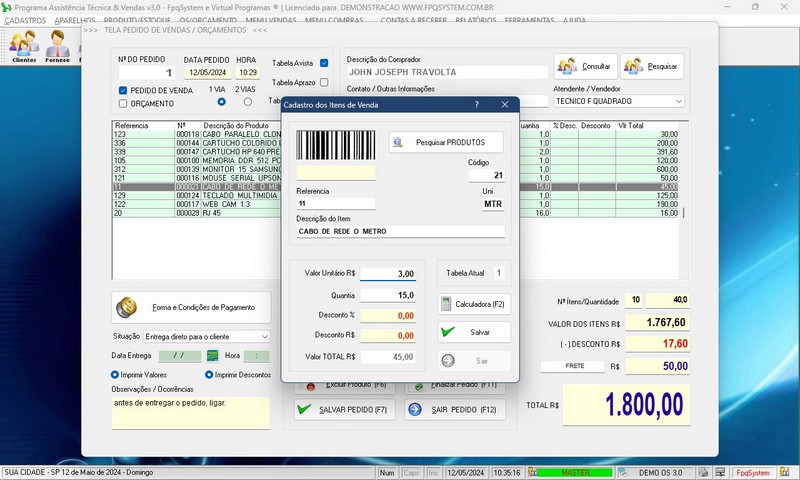Select the Imprimir Descontos radio option

coord(209,375)
